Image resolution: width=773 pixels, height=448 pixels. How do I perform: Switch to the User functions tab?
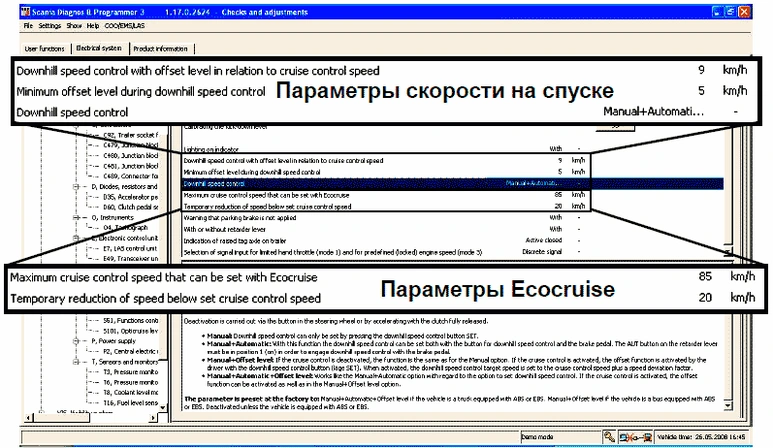[44, 47]
